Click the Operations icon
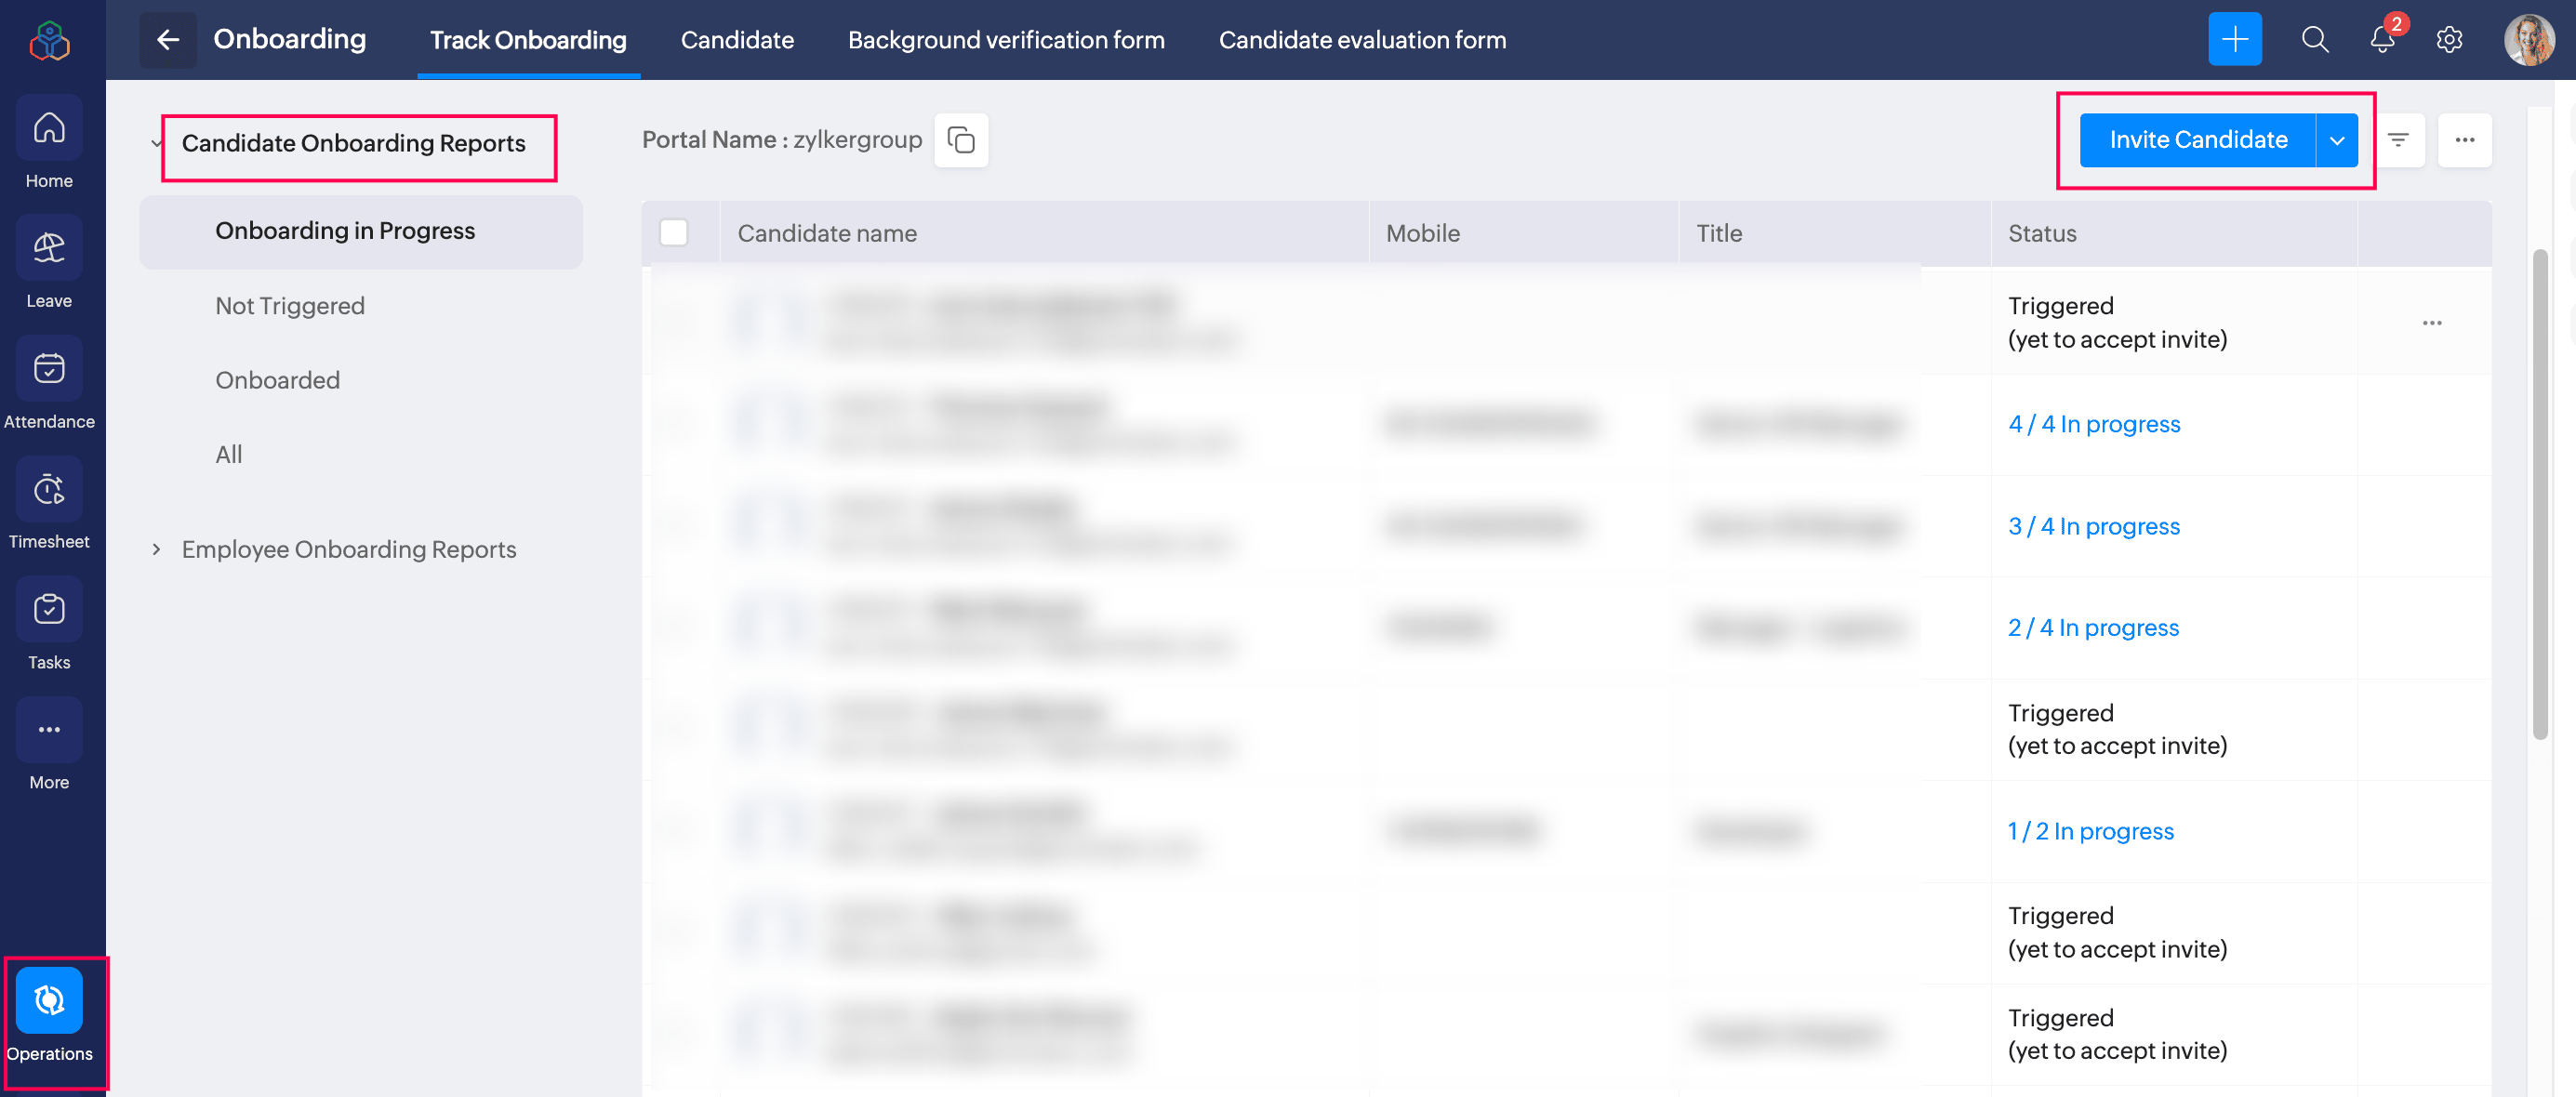The width and height of the screenshot is (2576, 1097). click(49, 1000)
